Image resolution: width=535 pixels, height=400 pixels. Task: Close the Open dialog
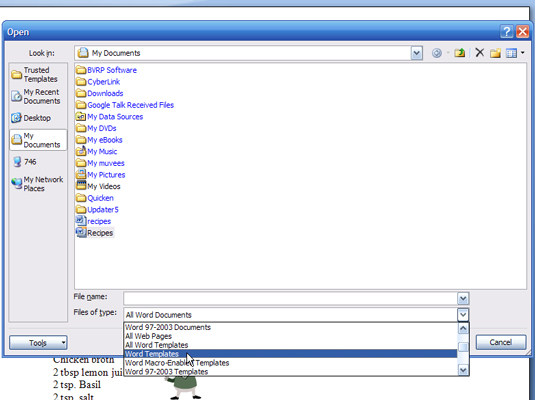[x=522, y=32]
